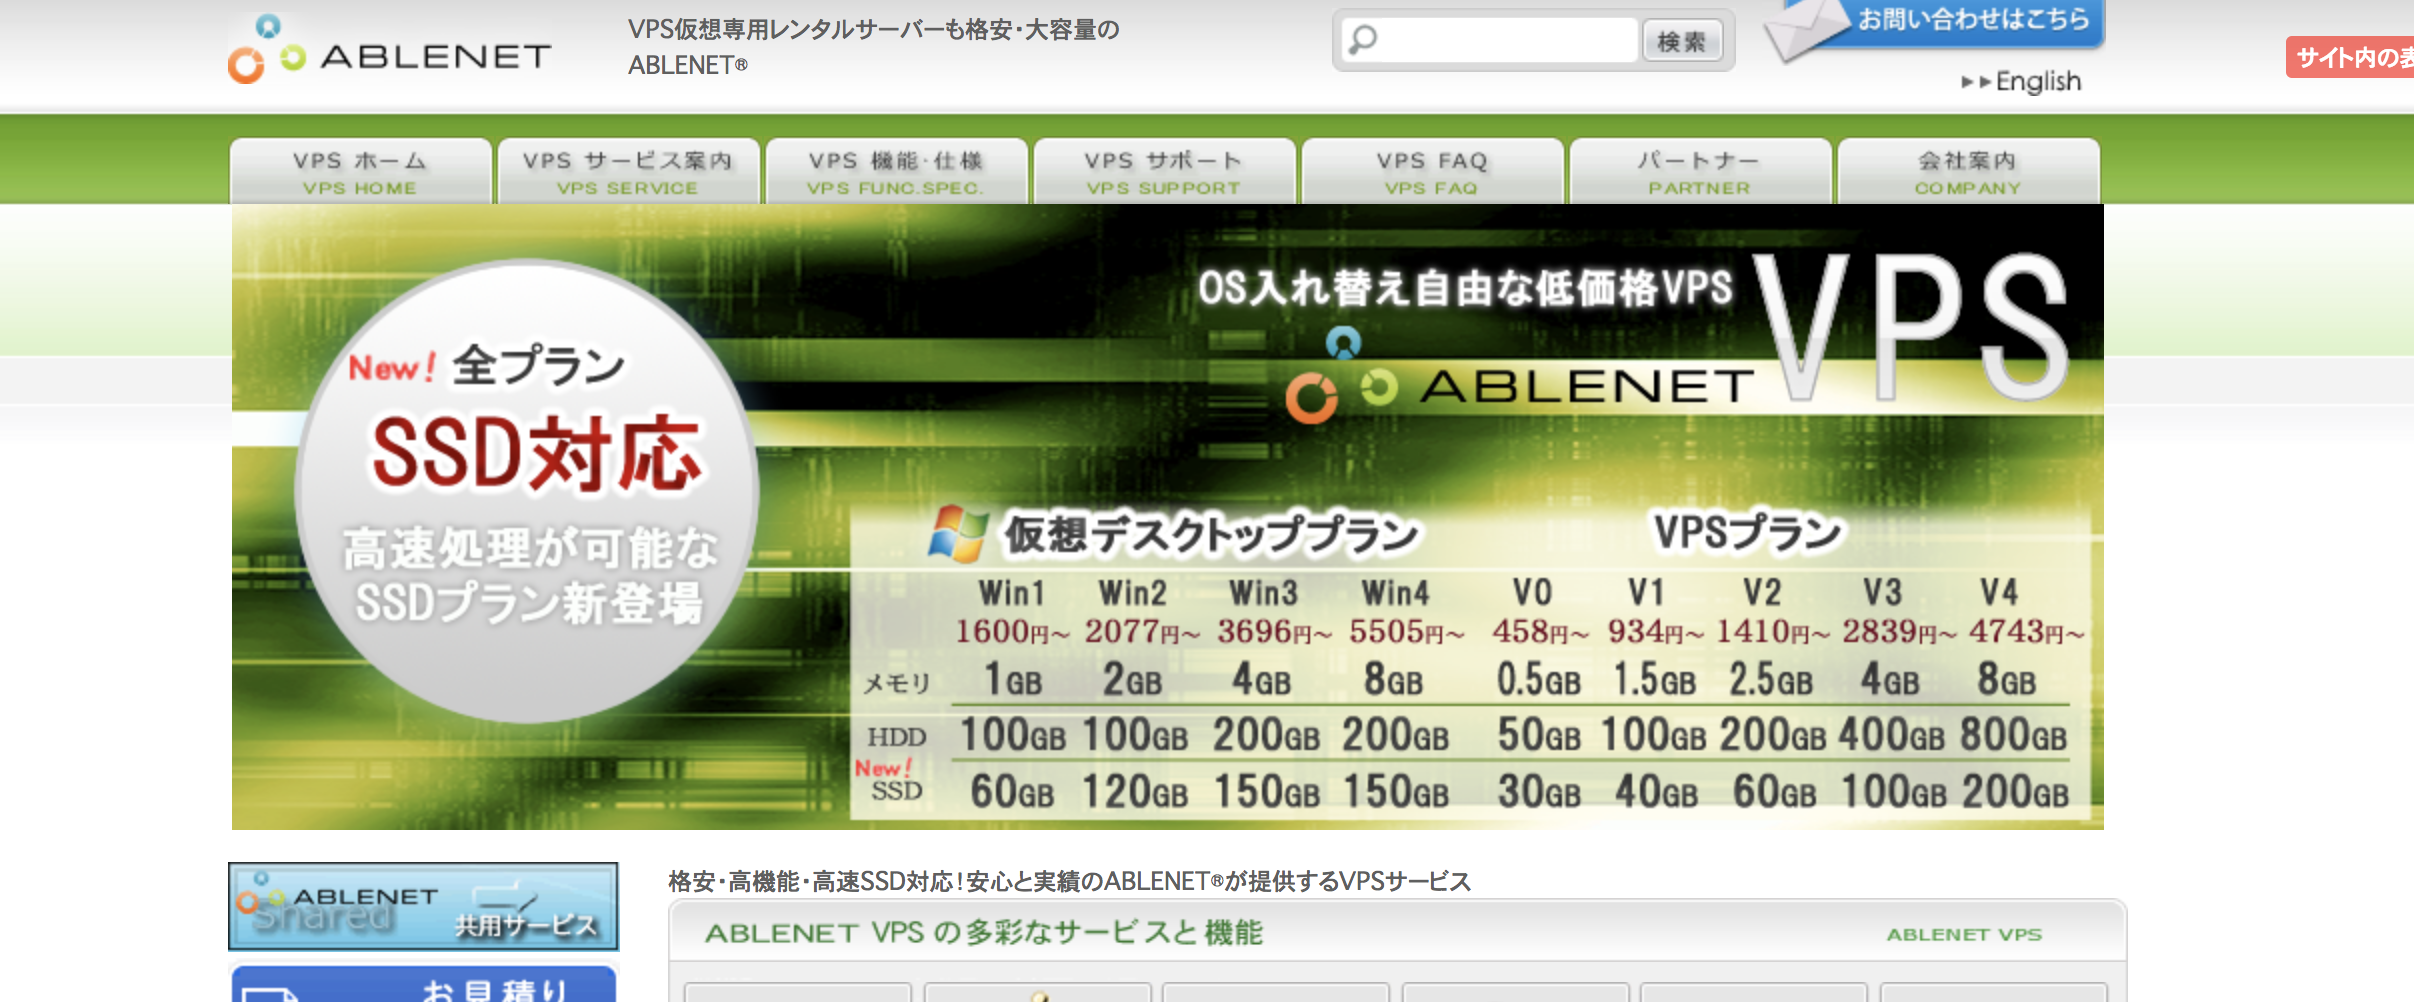
Task: Click the red サイト内の button
Action: point(2350,57)
